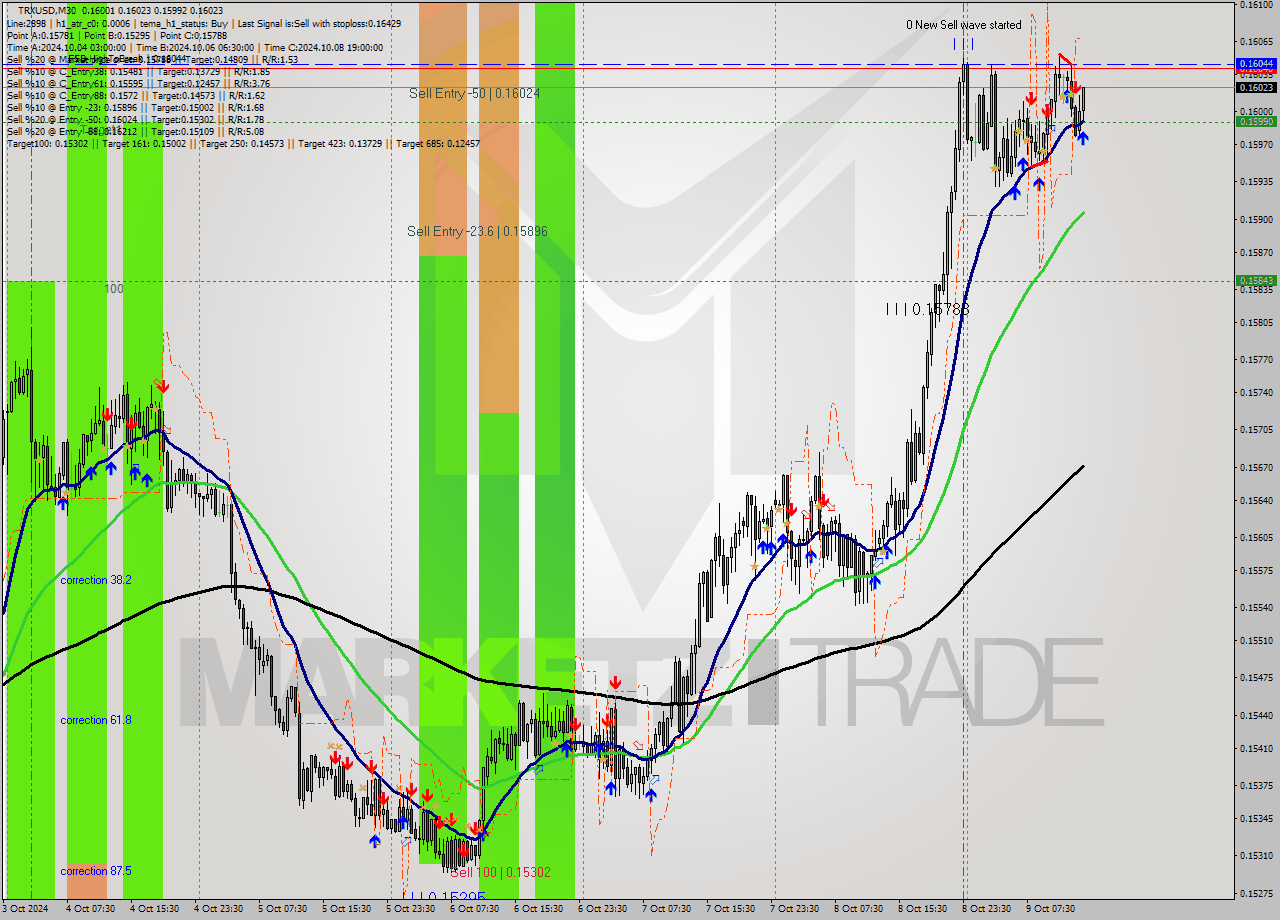
Task: Click the '7 Oct 23:30' time axis label
Action: tap(794, 909)
